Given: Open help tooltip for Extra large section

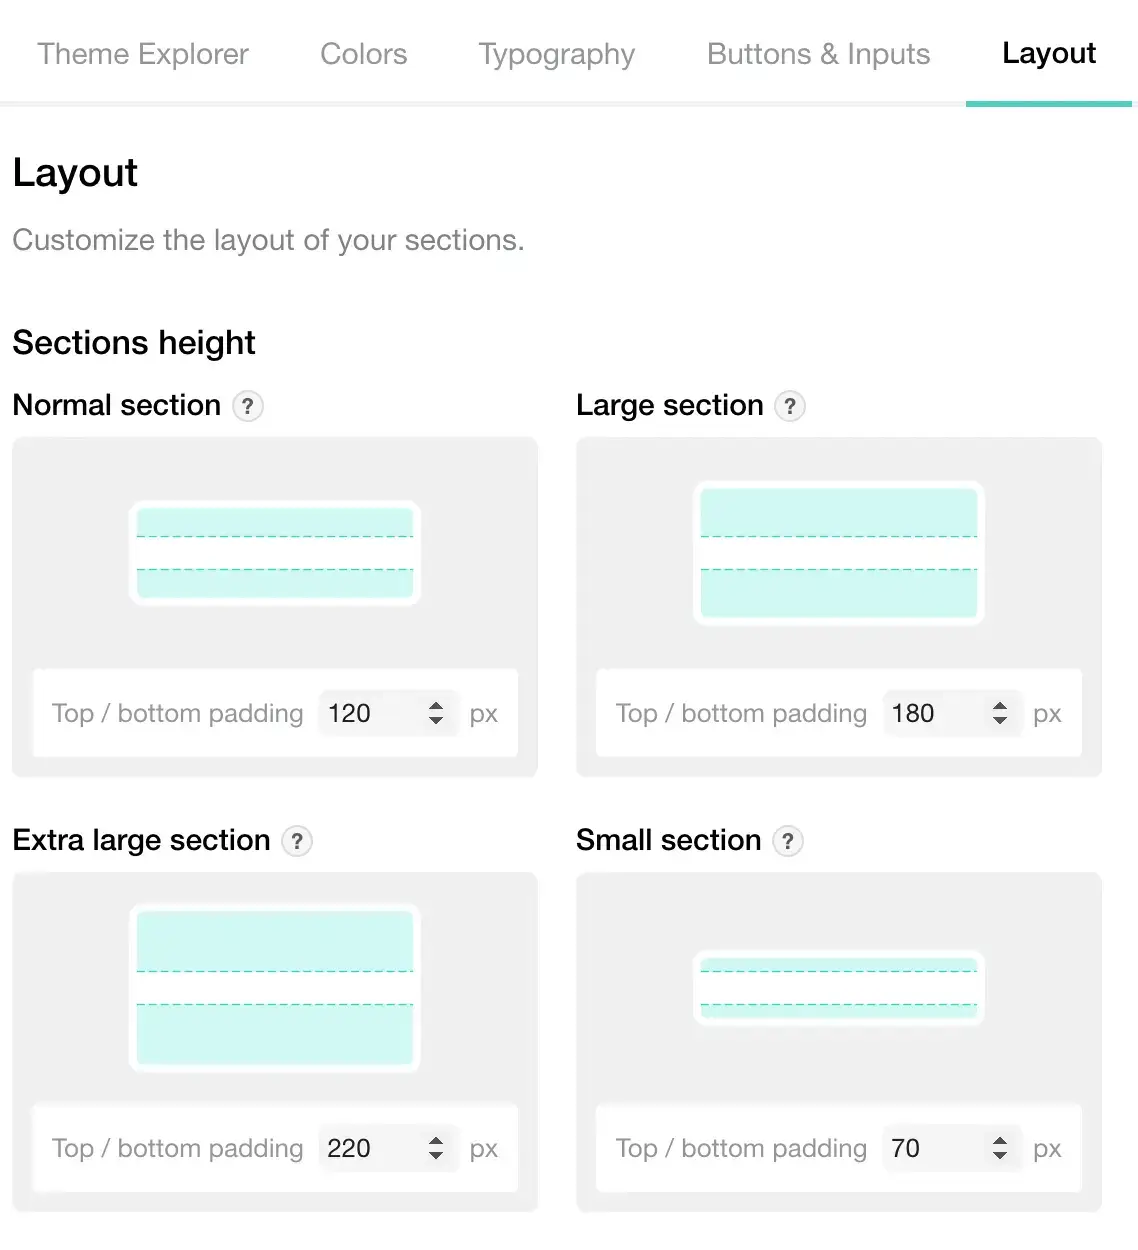Looking at the screenshot, I should click(297, 841).
